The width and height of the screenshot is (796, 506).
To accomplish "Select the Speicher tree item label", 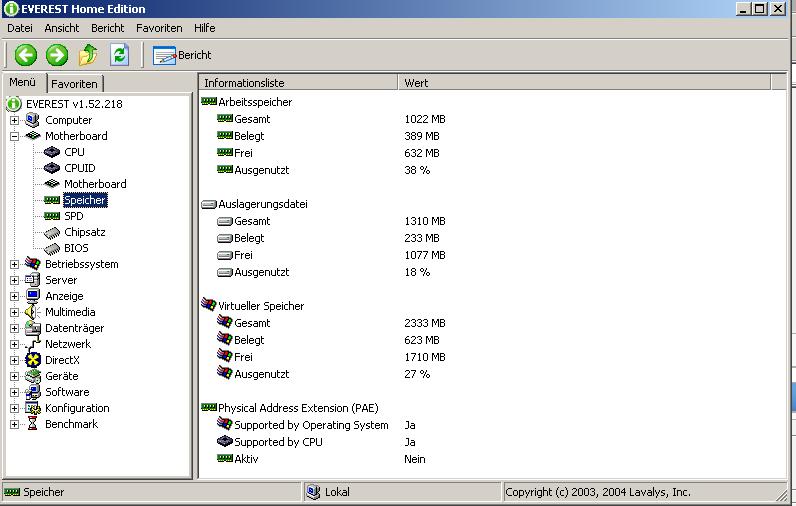I will pyautogui.click(x=85, y=200).
